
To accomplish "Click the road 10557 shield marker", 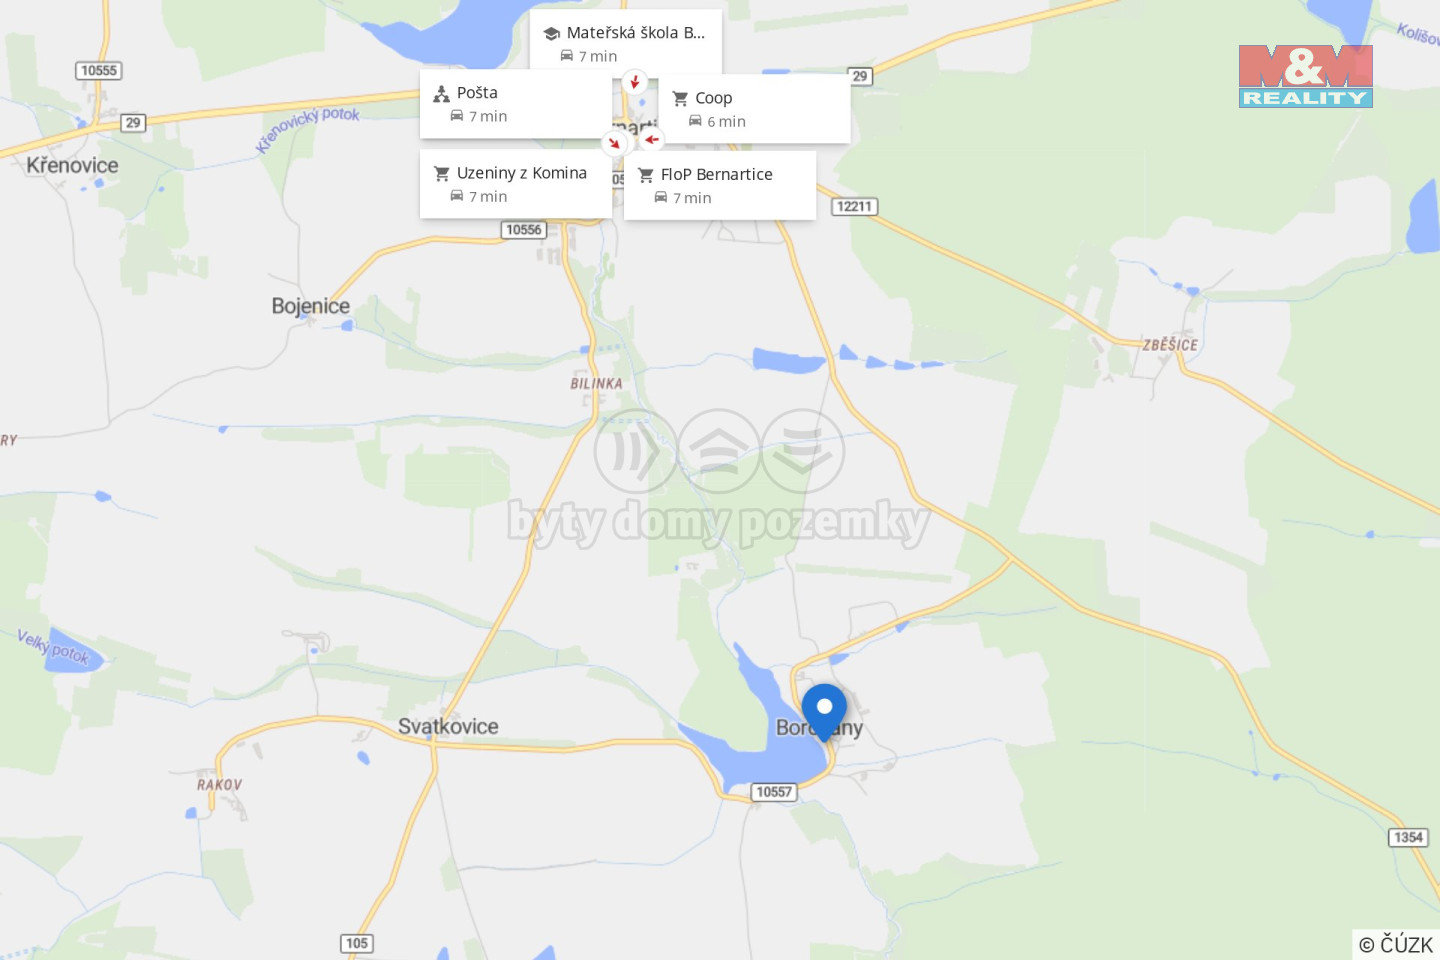I will 773,792.
